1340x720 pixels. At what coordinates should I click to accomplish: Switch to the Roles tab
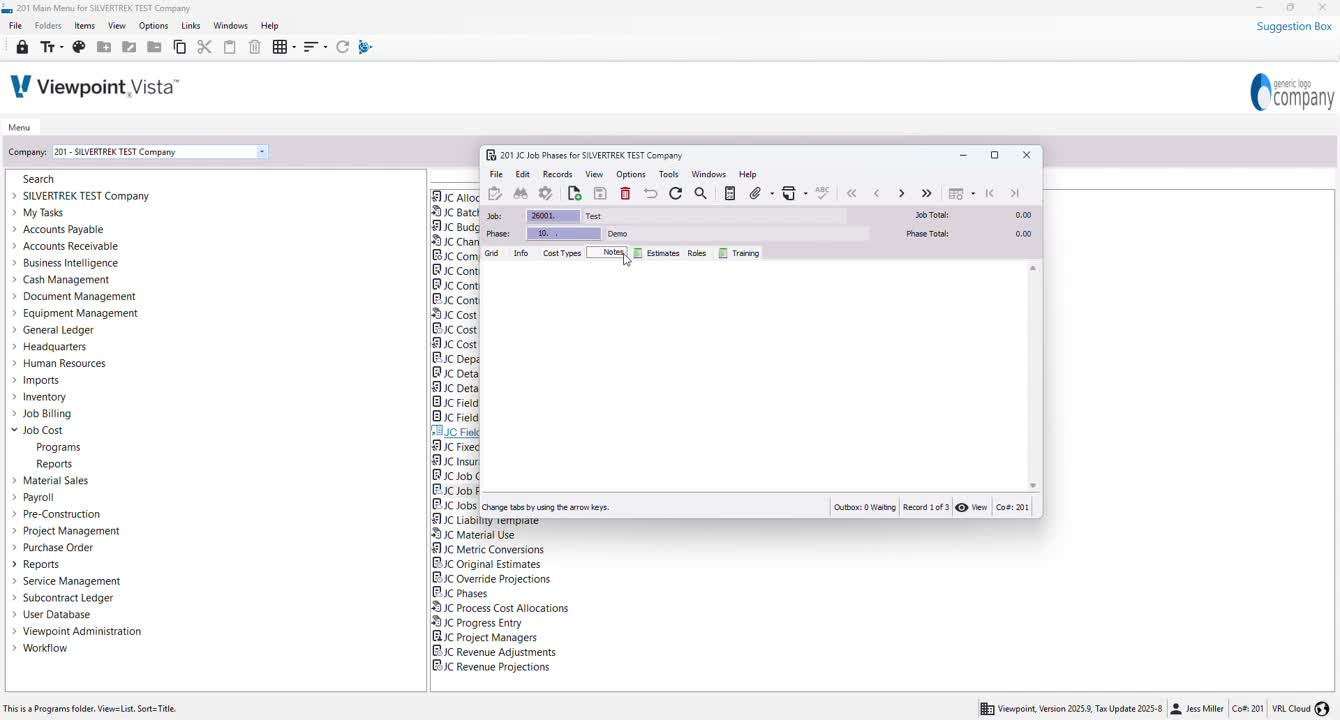click(x=697, y=253)
